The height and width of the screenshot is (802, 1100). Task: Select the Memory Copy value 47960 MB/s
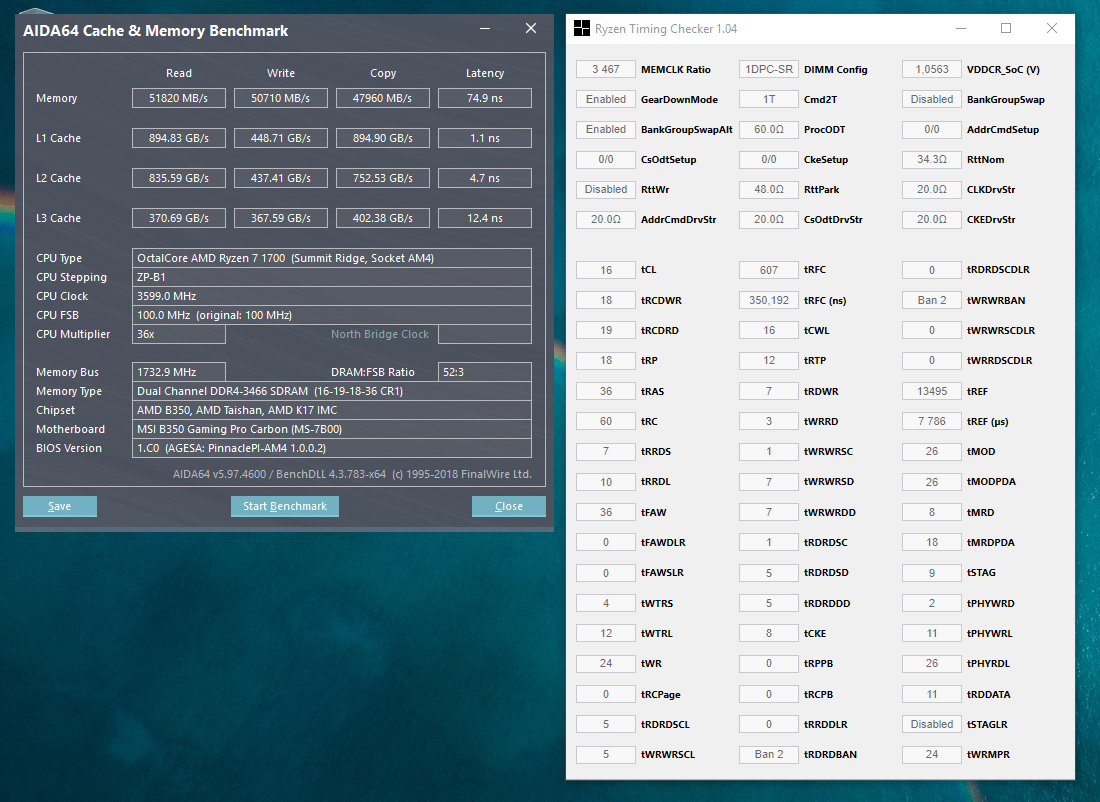click(382, 98)
